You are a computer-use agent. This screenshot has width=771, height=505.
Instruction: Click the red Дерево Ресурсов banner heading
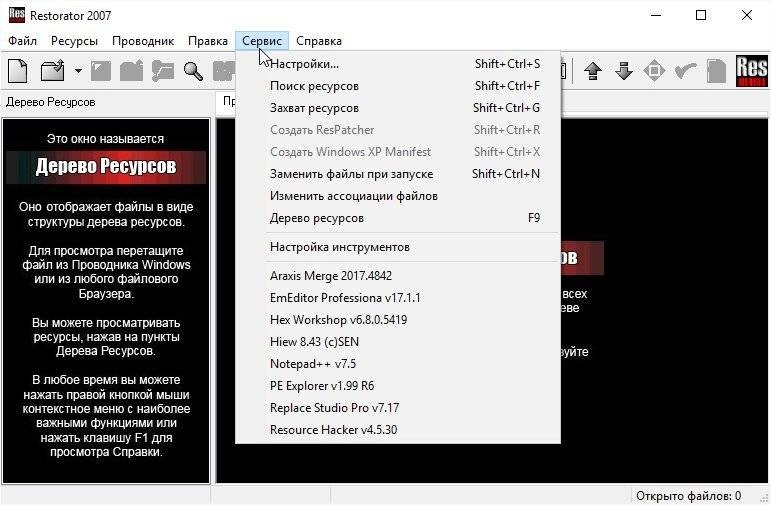click(x=106, y=167)
